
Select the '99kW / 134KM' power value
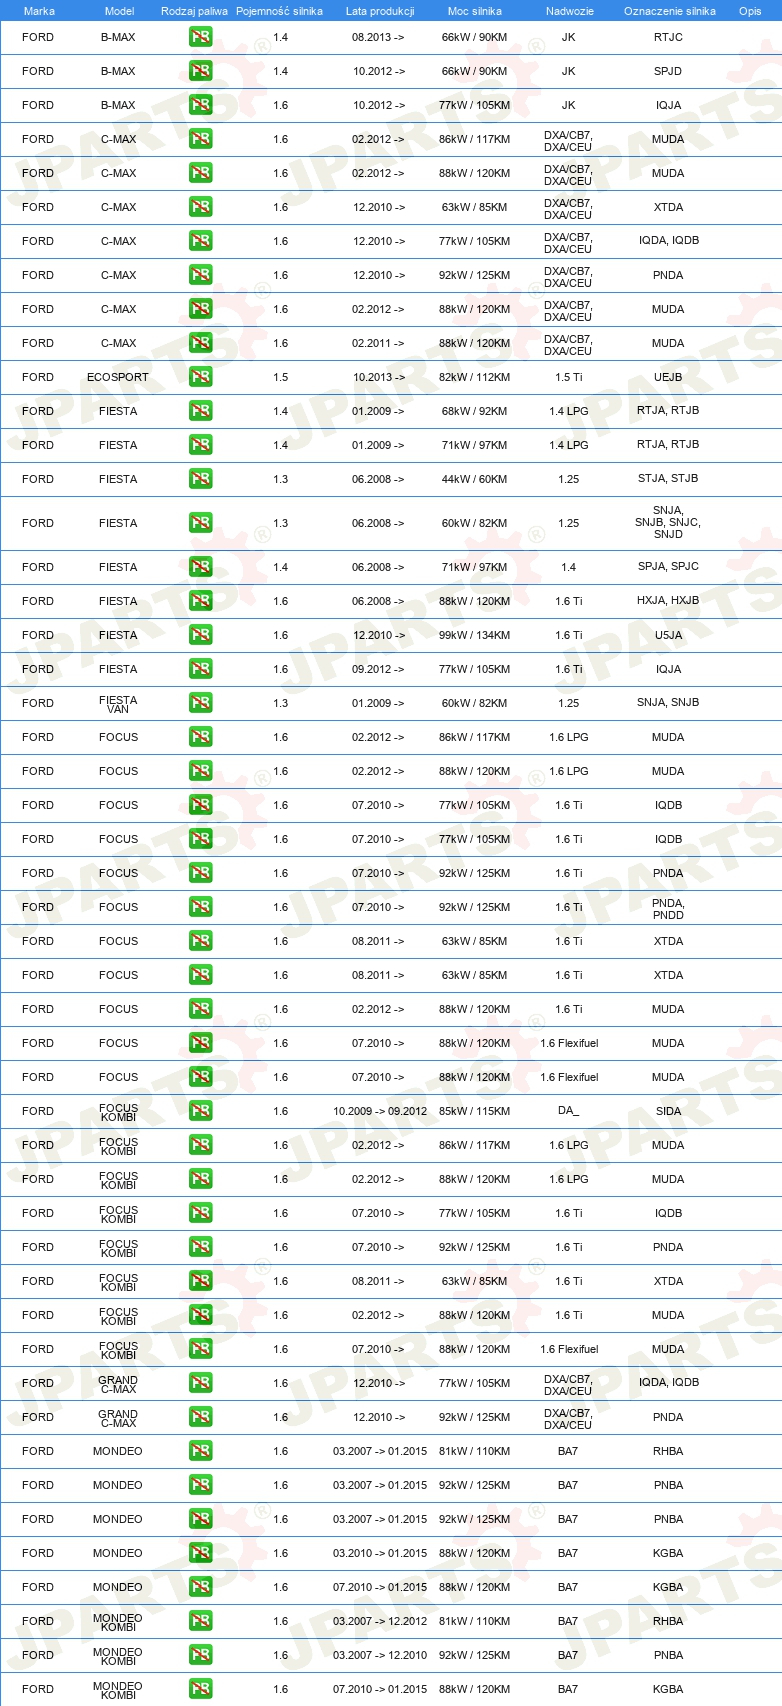(474, 635)
